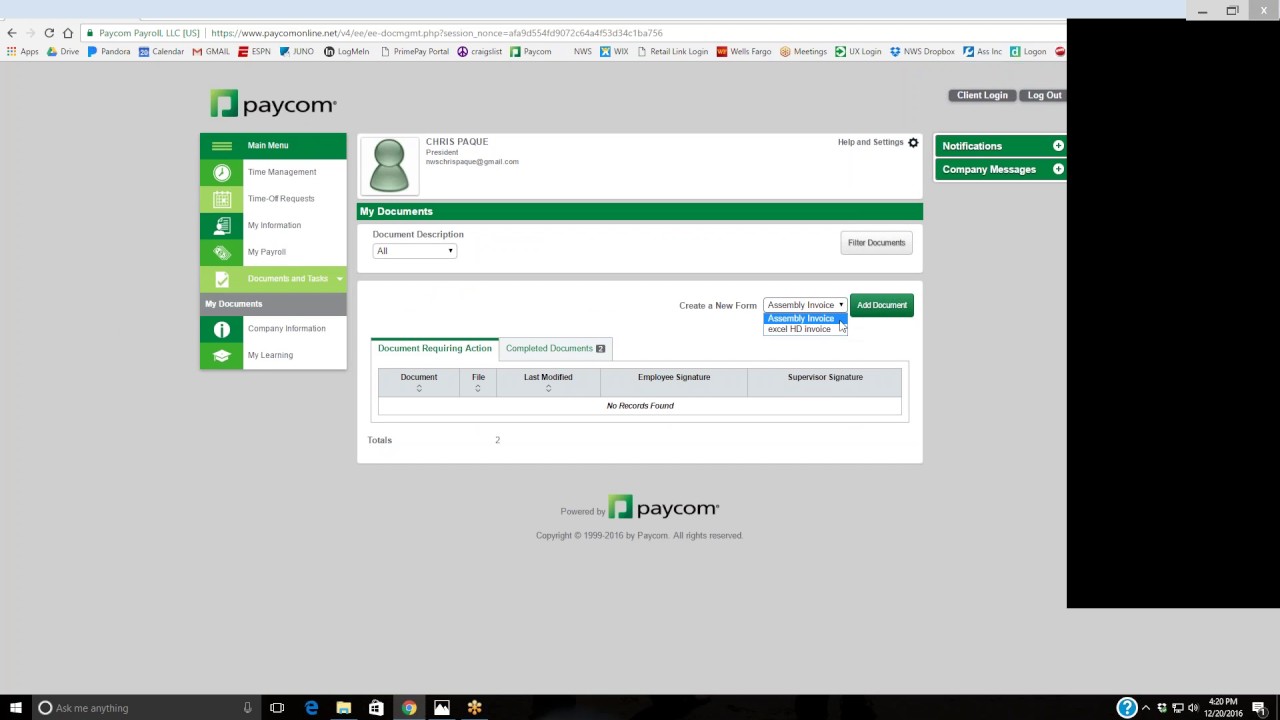Image resolution: width=1280 pixels, height=720 pixels.
Task: Select excel HD invoice from the dropdown
Action: [x=799, y=329]
